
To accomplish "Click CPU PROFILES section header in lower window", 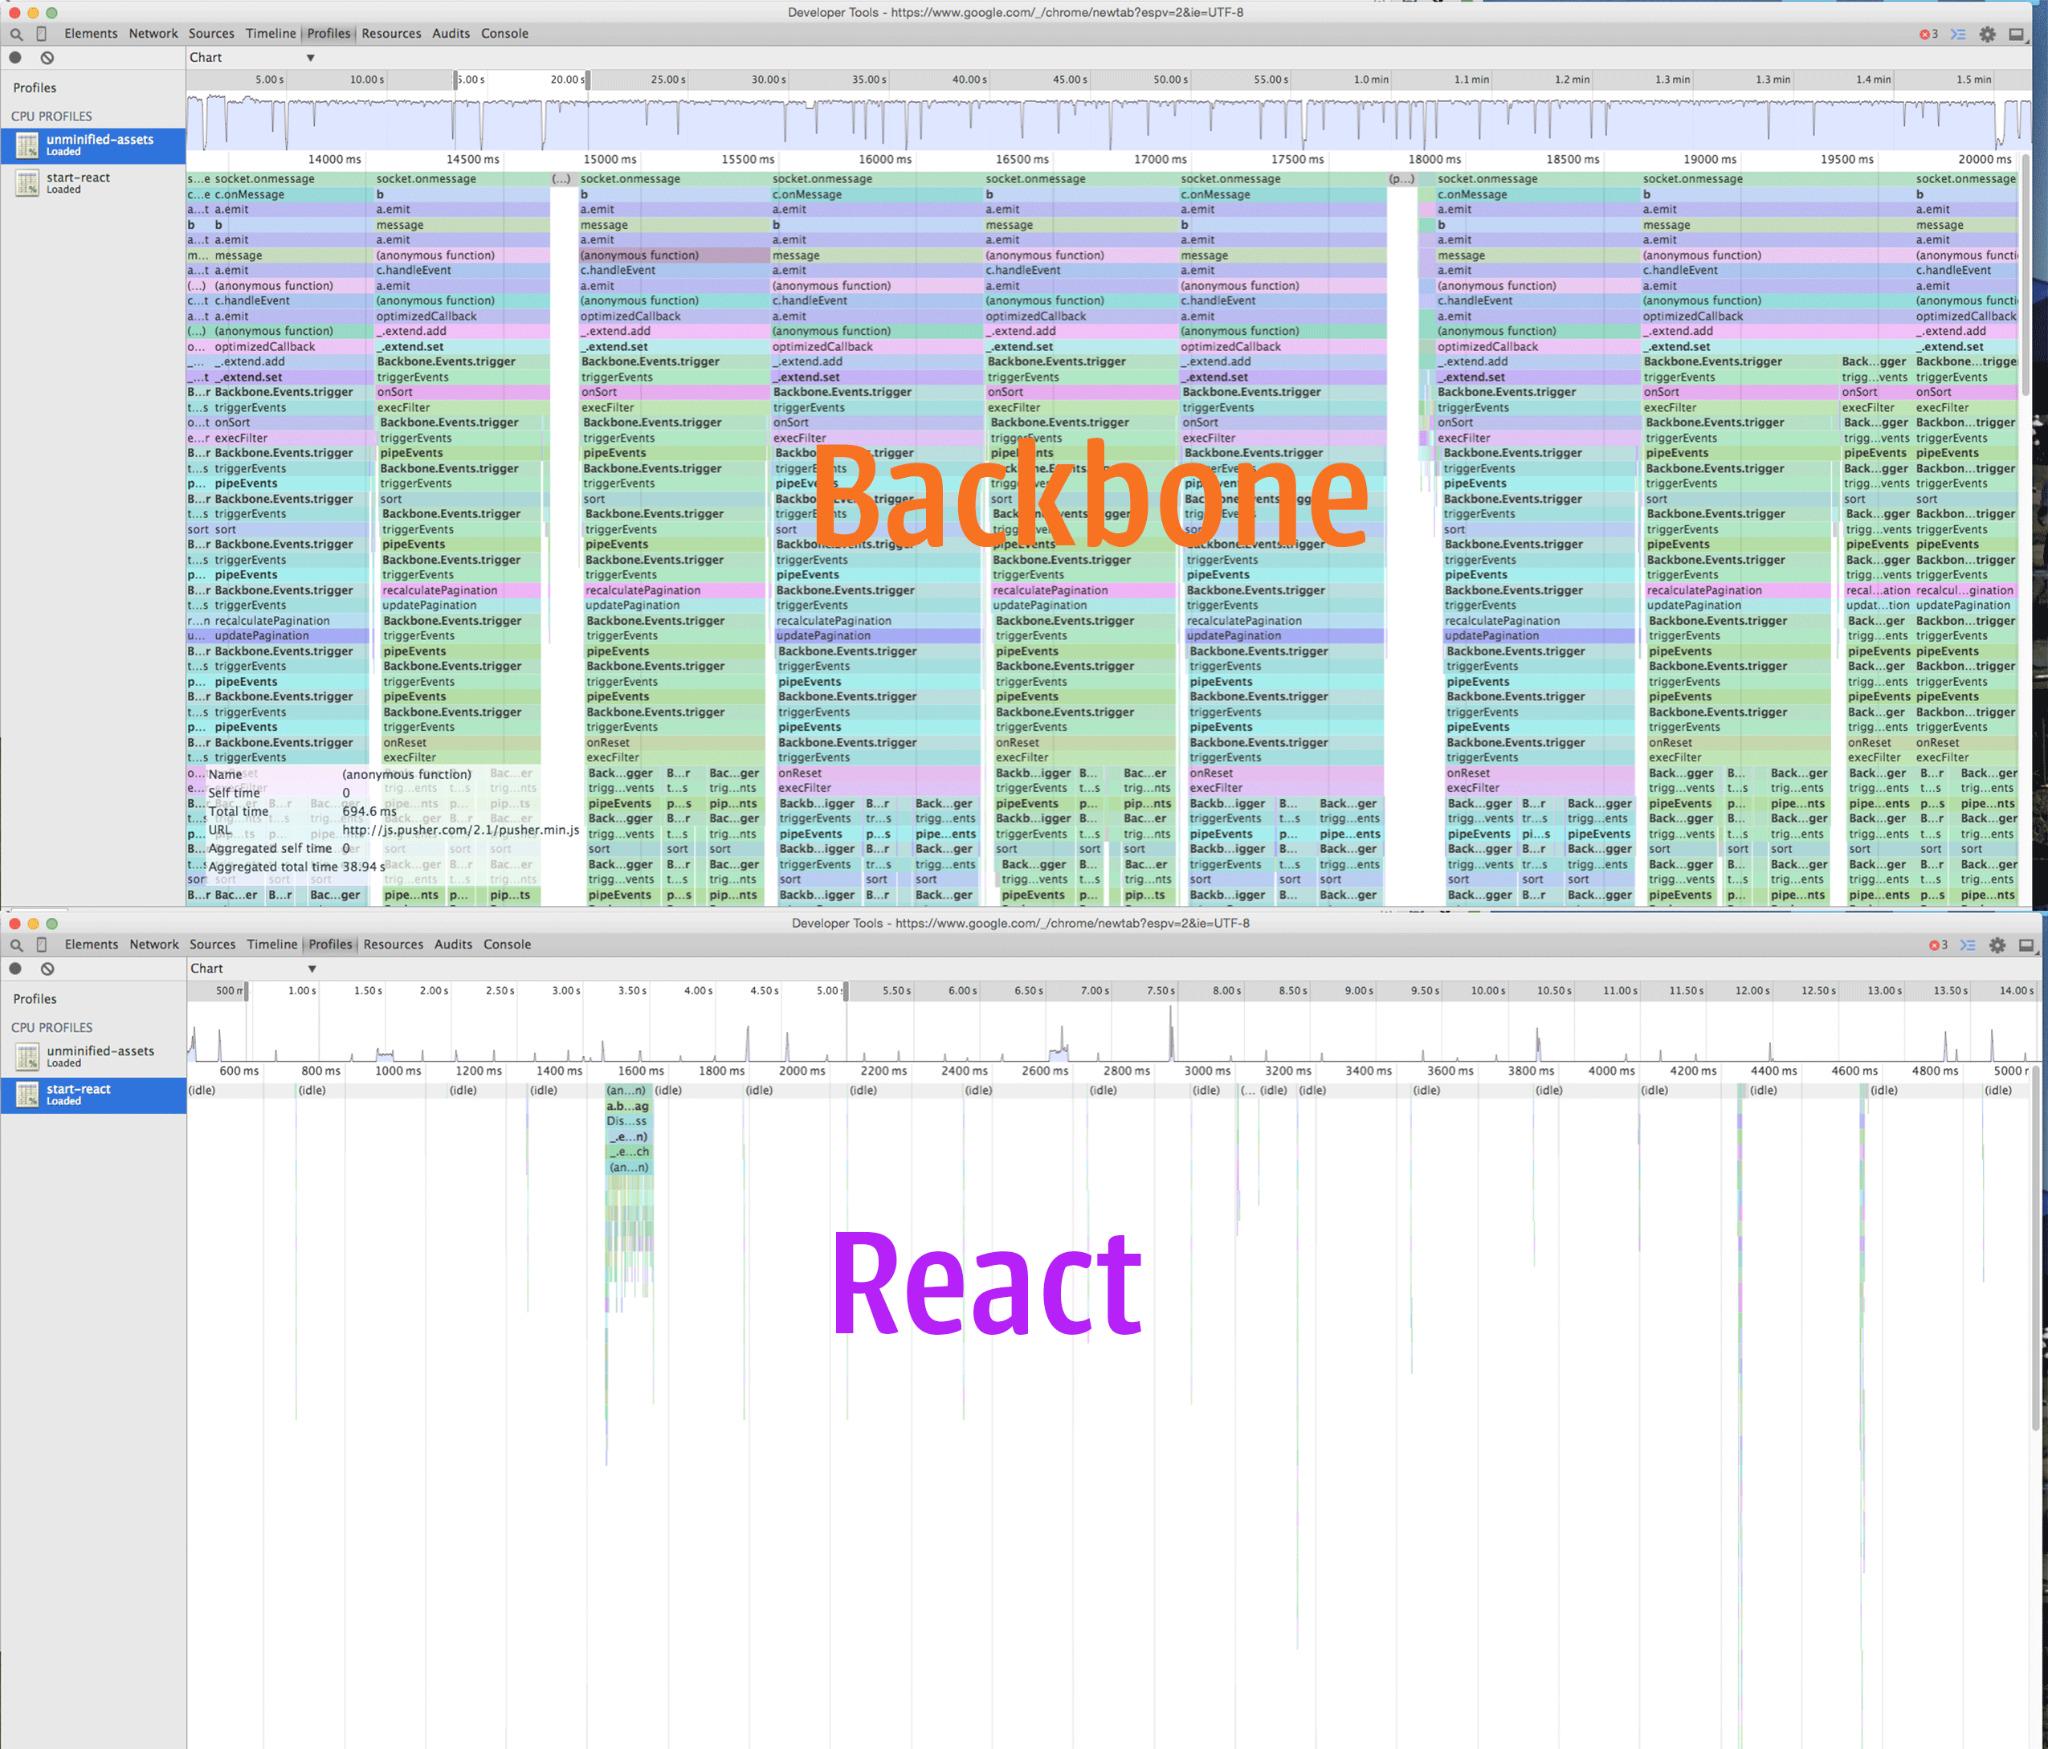I will (x=51, y=1028).
